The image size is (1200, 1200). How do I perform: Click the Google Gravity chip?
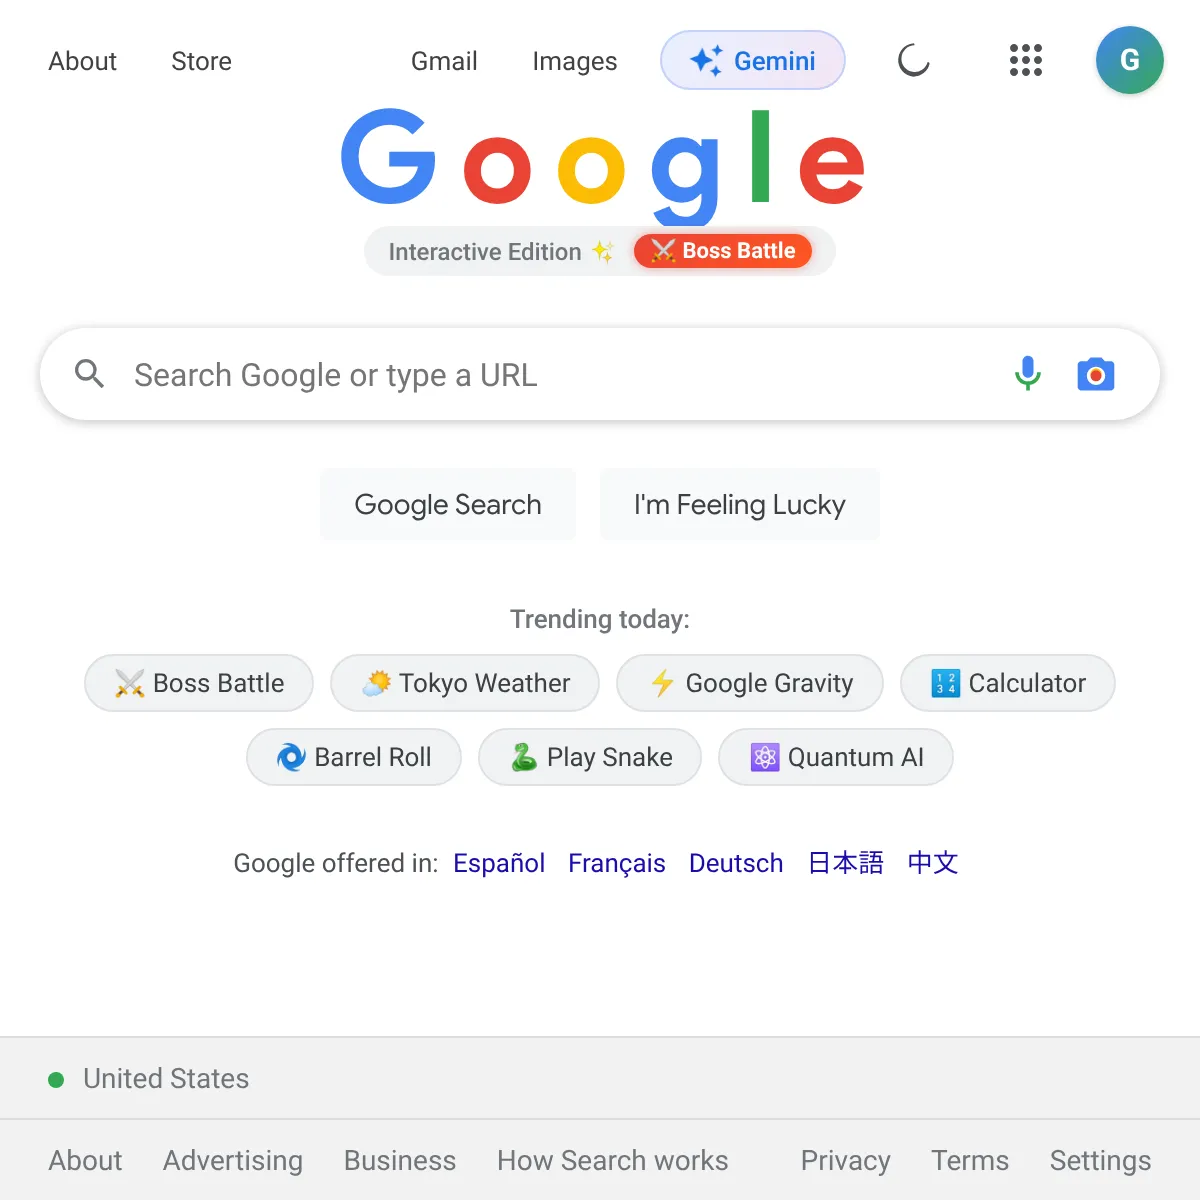pos(750,683)
